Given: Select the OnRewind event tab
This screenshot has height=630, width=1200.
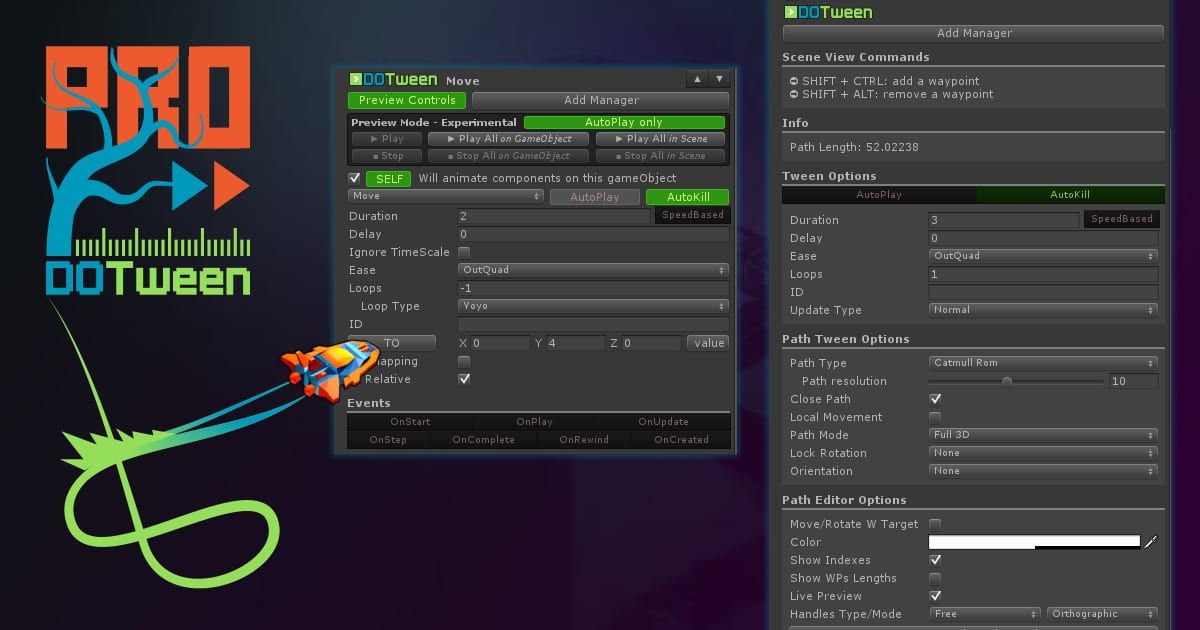Looking at the screenshot, I should point(584,440).
